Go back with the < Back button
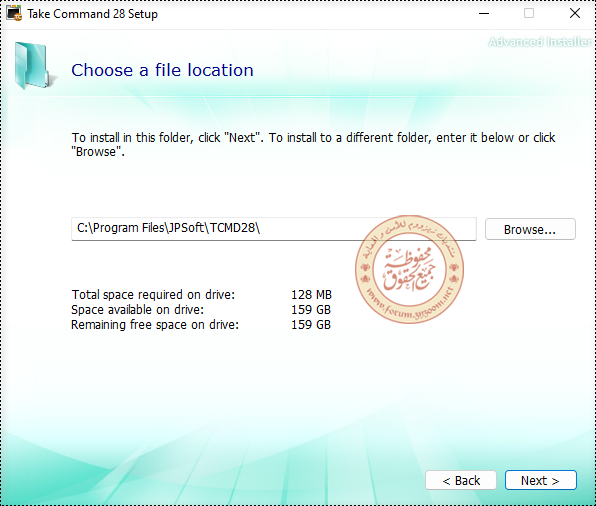This screenshot has height=506, width=596. pyautogui.click(x=461, y=481)
